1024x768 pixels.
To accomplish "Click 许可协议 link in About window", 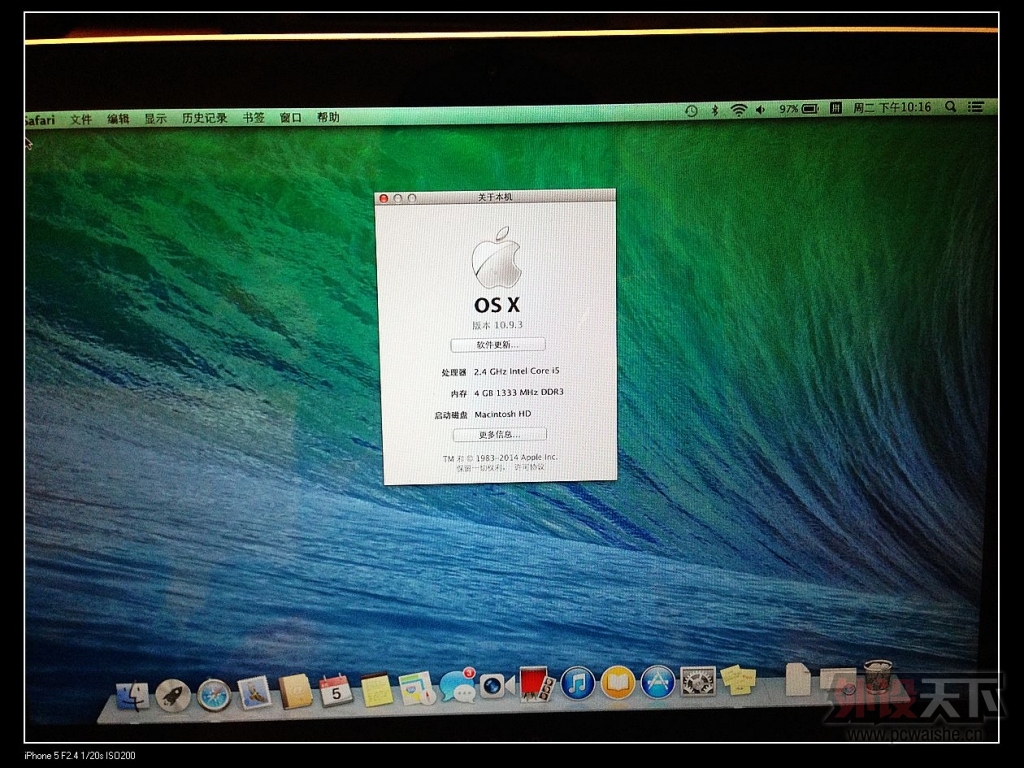I will [x=528, y=468].
